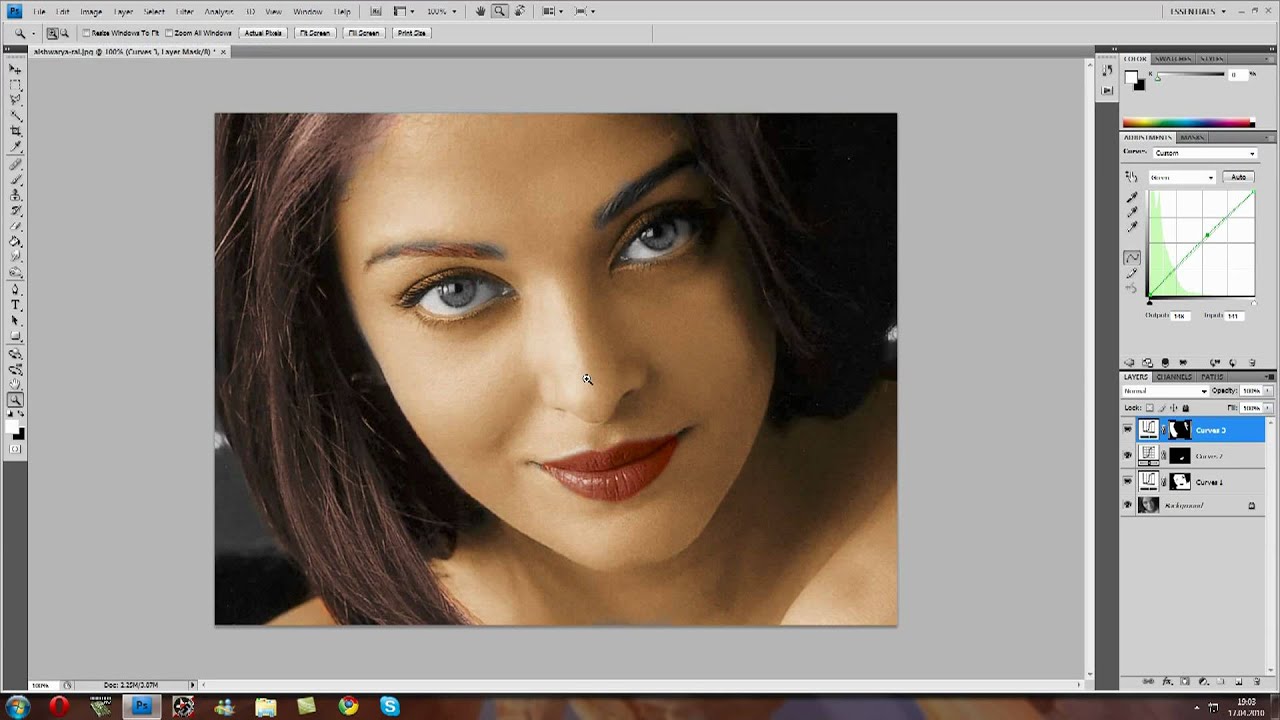Open the layer Opacity slider arrow

pos(1269,391)
